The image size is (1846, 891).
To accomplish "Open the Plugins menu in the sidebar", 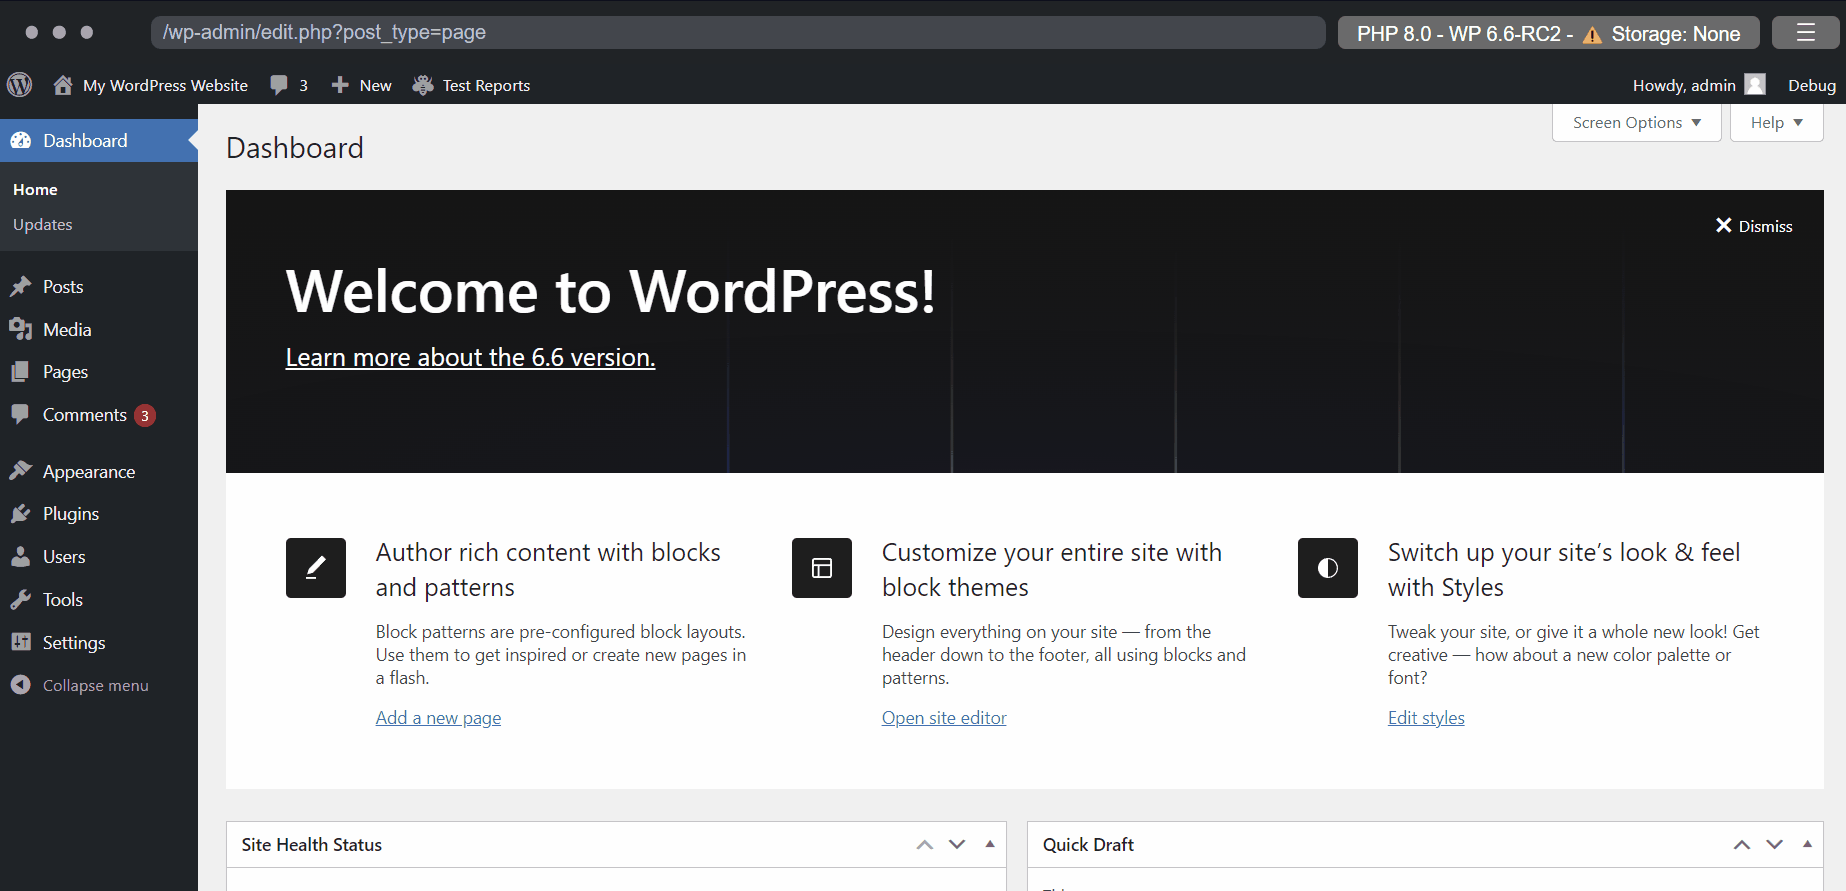I will pyautogui.click(x=71, y=514).
